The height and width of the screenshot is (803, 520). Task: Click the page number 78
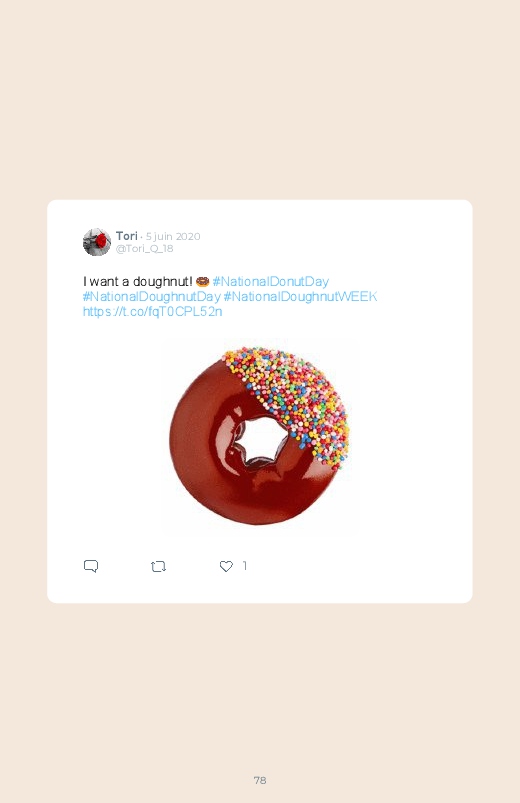[260, 780]
